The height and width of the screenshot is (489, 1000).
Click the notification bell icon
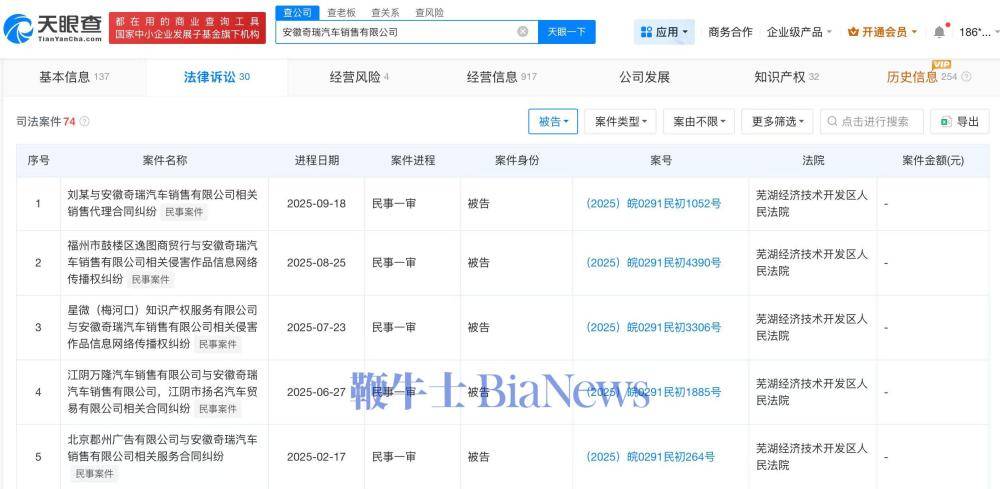point(939,32)
